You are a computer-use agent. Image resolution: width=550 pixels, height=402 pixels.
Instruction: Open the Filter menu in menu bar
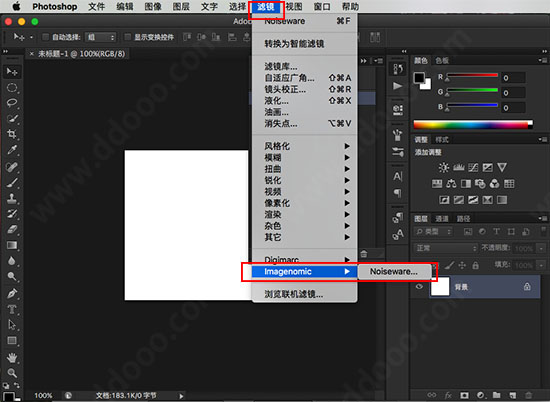pyautogui.click(x=266, y=7)
